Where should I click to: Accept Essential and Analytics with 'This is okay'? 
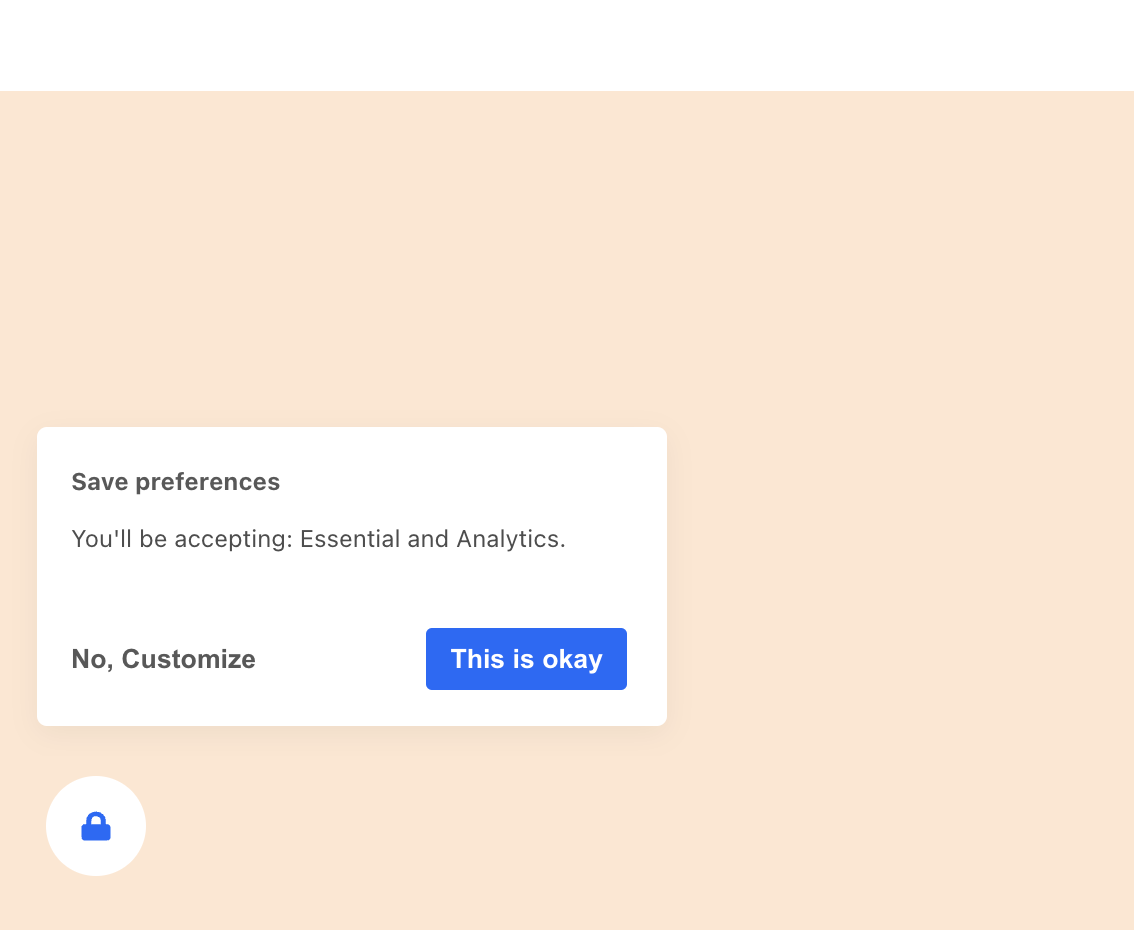pyautogui.click(x=526, y=659)
